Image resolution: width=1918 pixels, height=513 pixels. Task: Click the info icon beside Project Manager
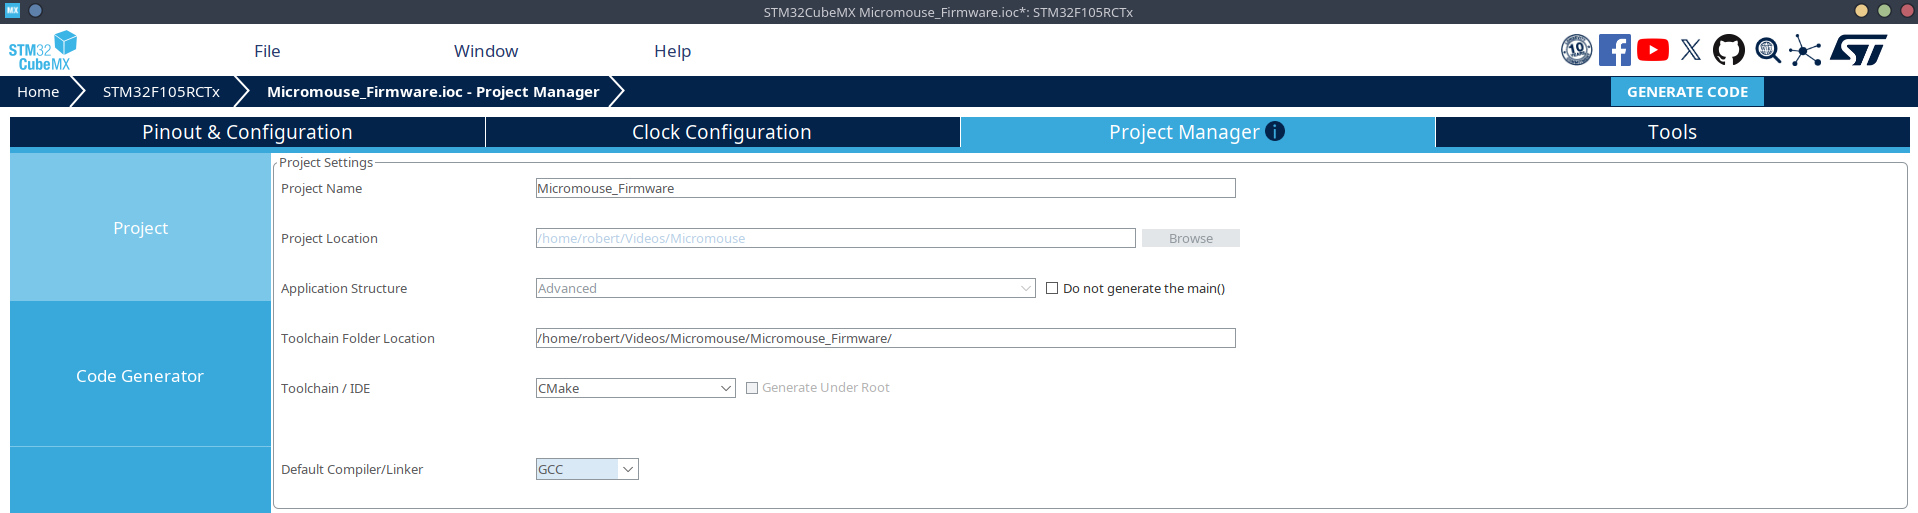[1275, 131]
